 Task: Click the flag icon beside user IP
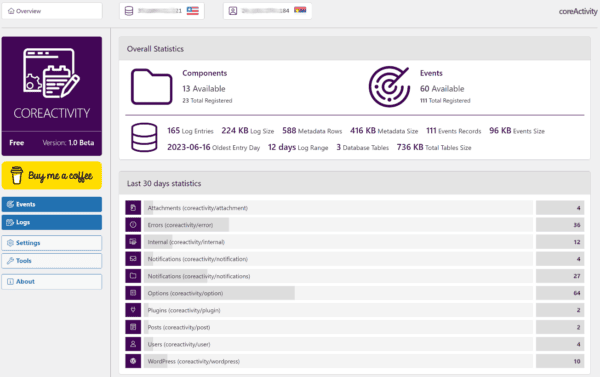(x=300, y=10)
